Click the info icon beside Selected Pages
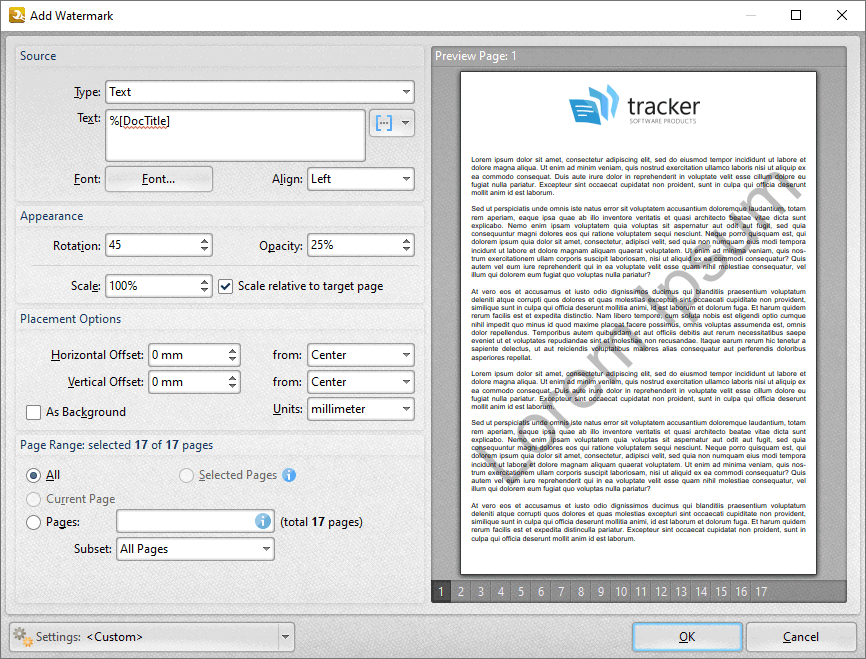Viewport: 866px width, 659px height. point(289,475)
